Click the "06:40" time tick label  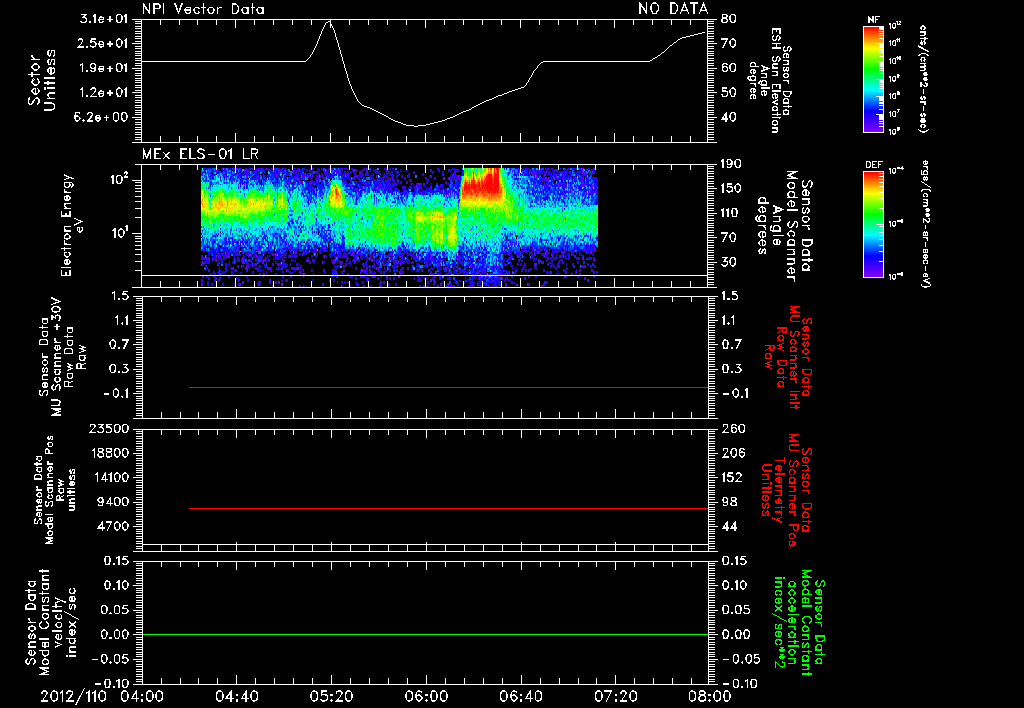pos(521,696)
